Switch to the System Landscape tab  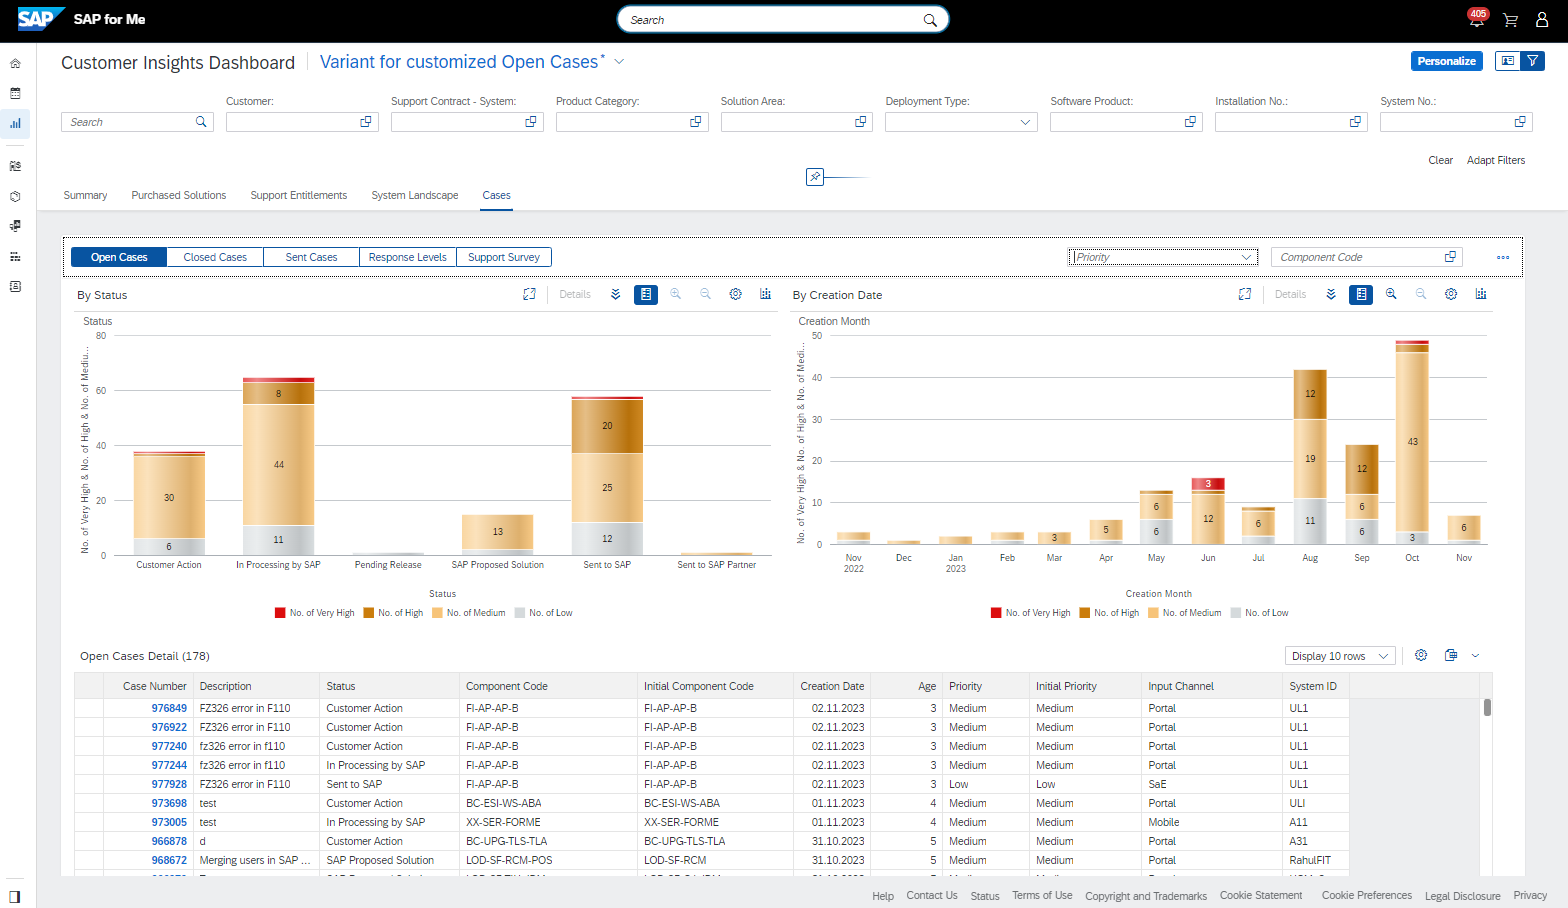[414, 195]
